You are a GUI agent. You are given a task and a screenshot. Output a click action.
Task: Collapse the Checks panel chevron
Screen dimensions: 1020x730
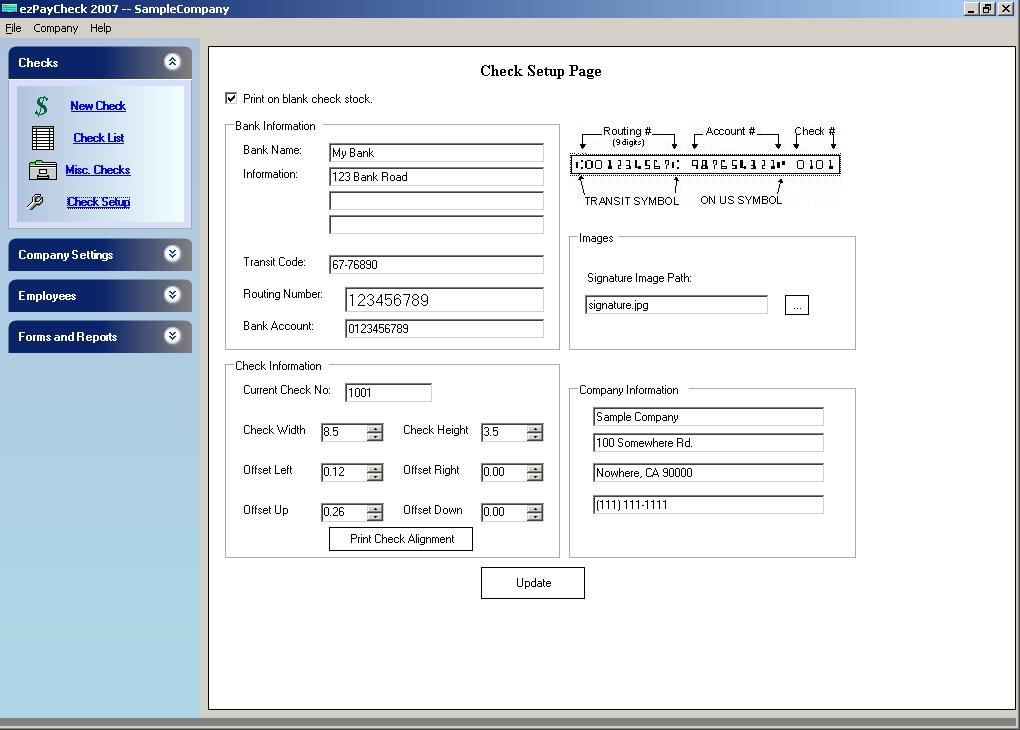170,61
